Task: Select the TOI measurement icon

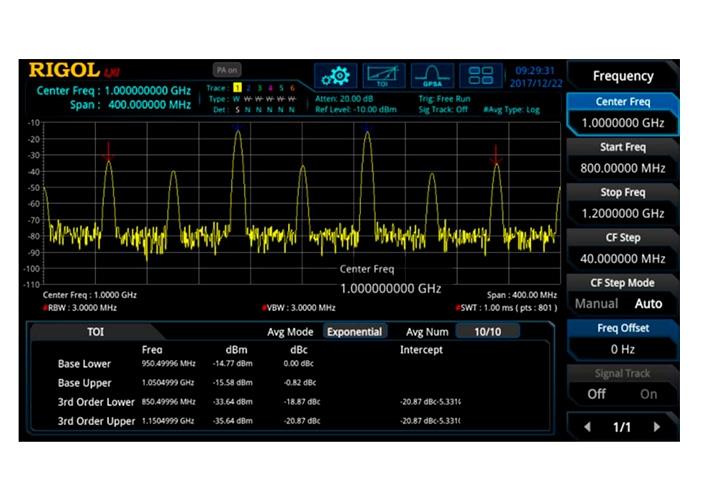Action: click(385, 76)
